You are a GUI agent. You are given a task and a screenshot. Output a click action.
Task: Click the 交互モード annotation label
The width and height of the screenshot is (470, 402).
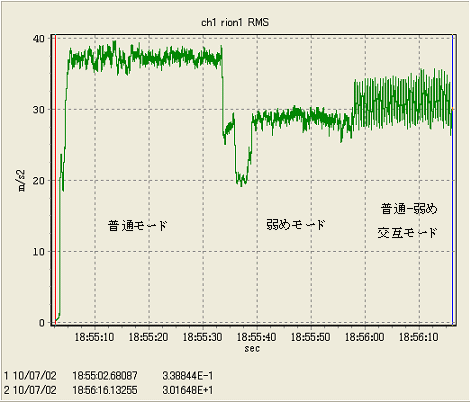[407, 233]
